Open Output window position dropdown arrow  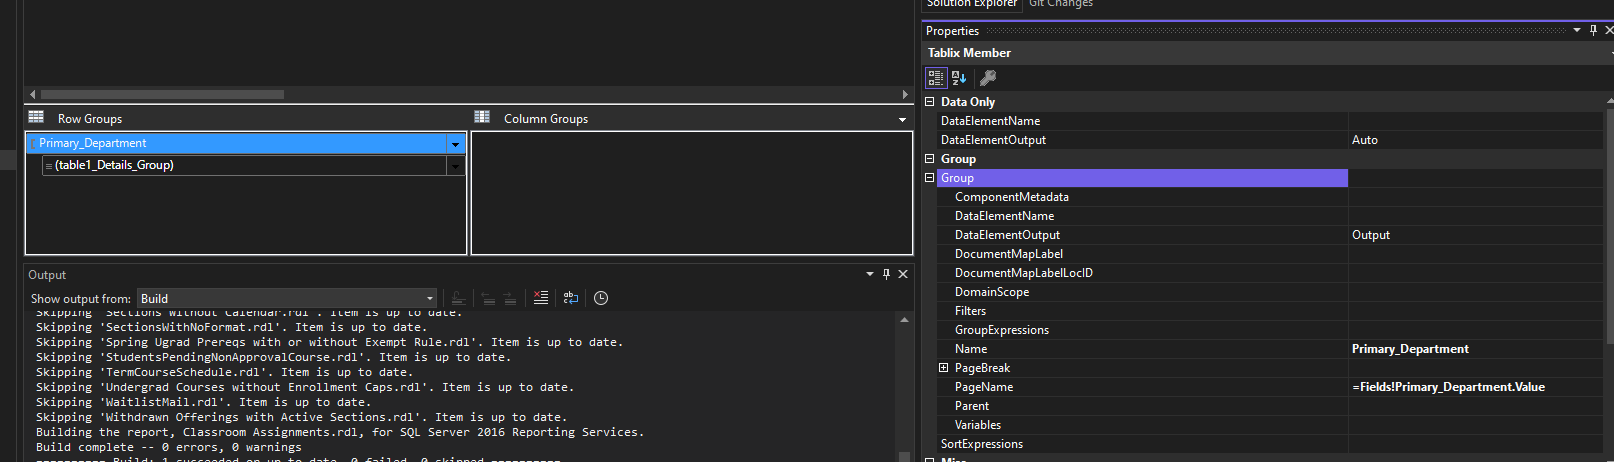click(869, 274)
